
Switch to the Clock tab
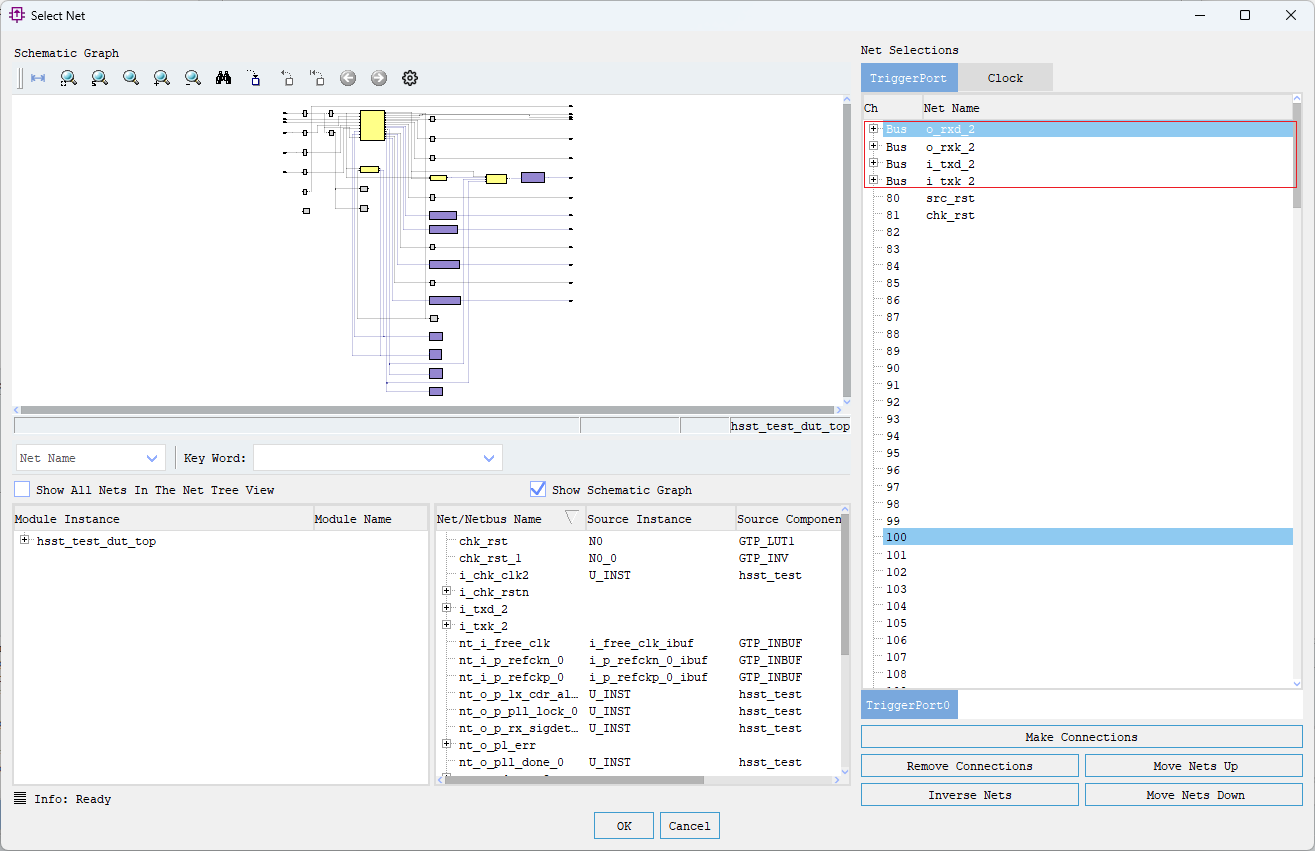(1005, 76)
